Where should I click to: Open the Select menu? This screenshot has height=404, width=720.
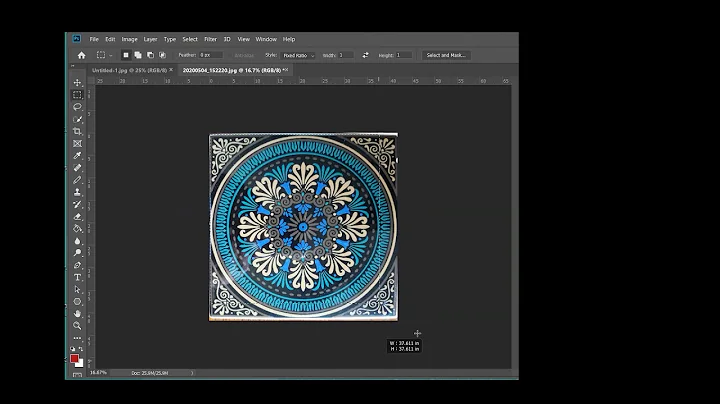pyautogui.click(x=190, y=39)
